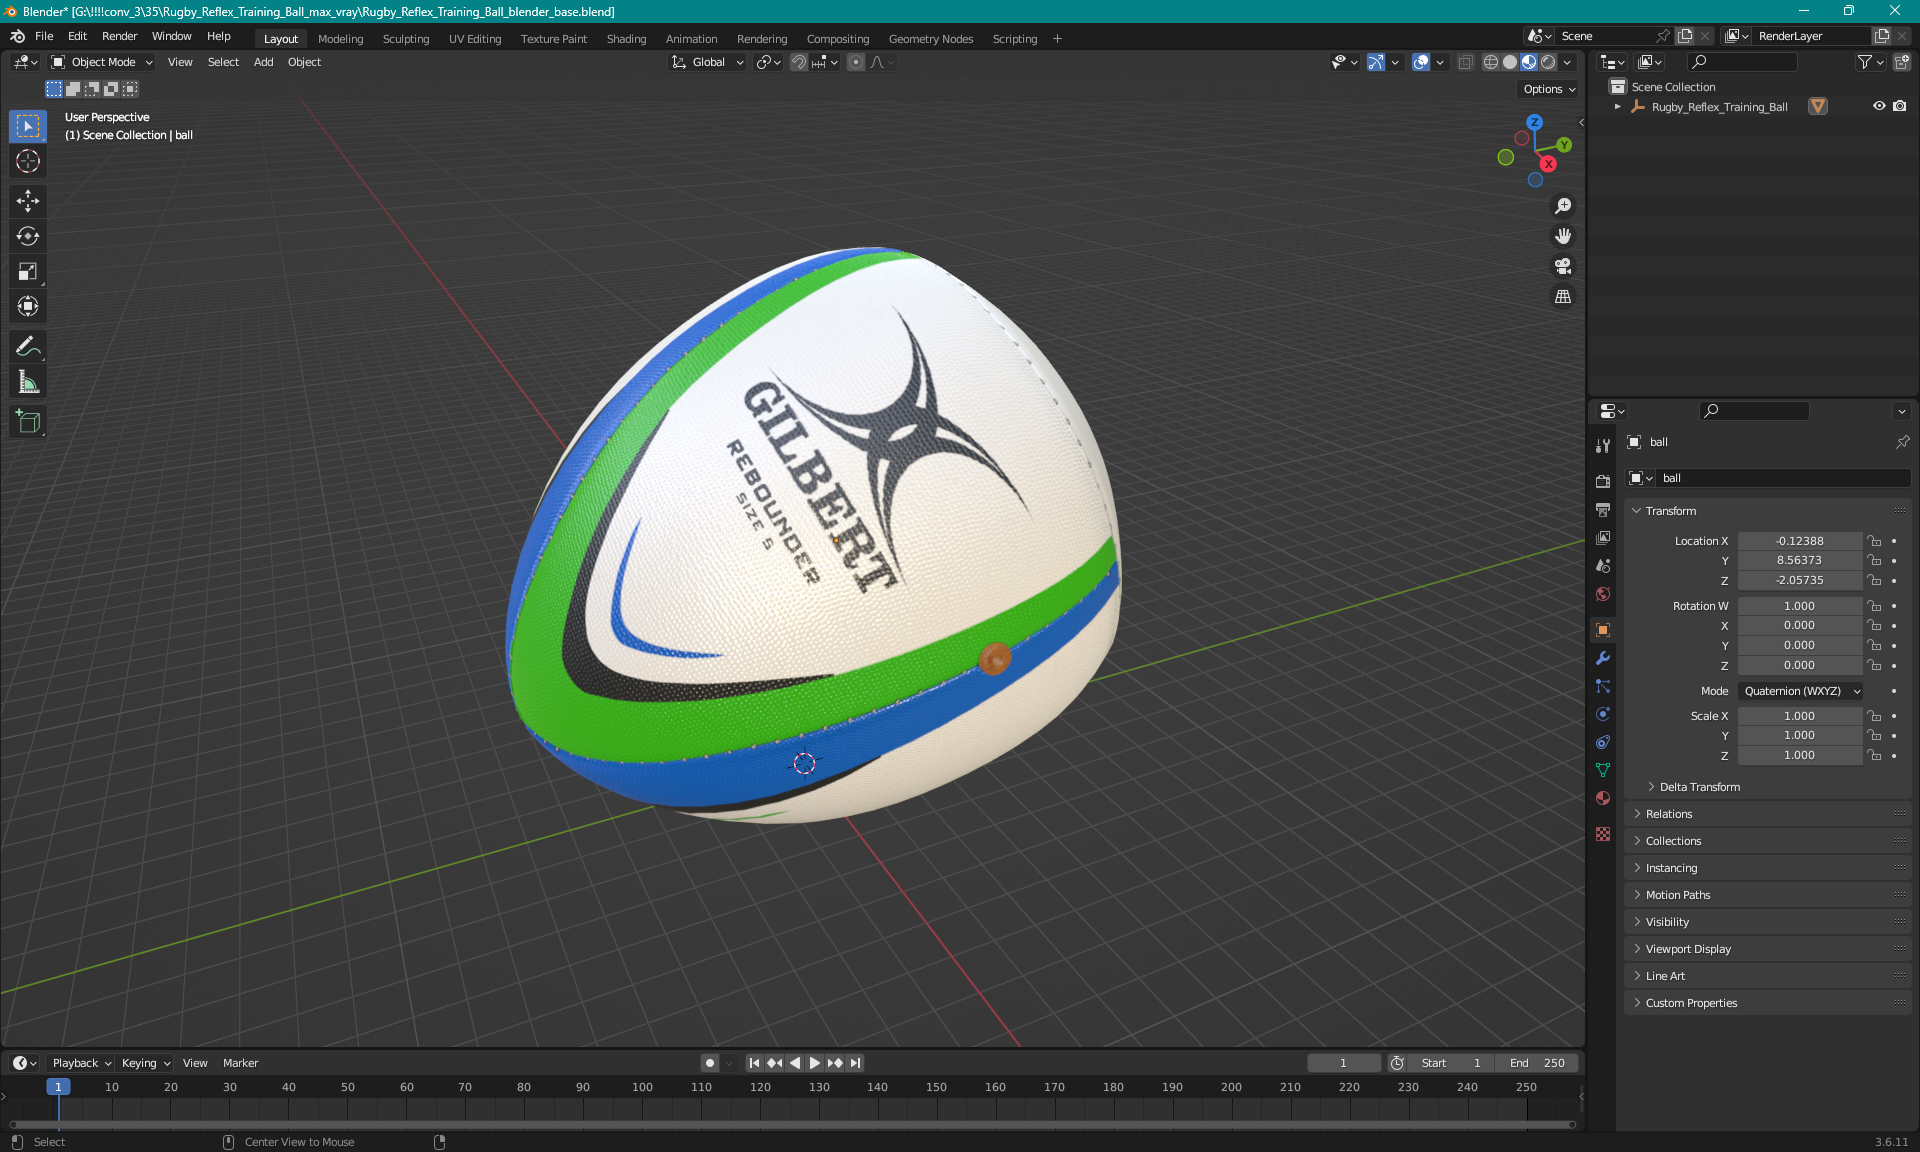Image resolution: width=1920 pixels, height=1152 pixels.
Task: Click the zoom view magnifier icon
Action: [1563, 206]
